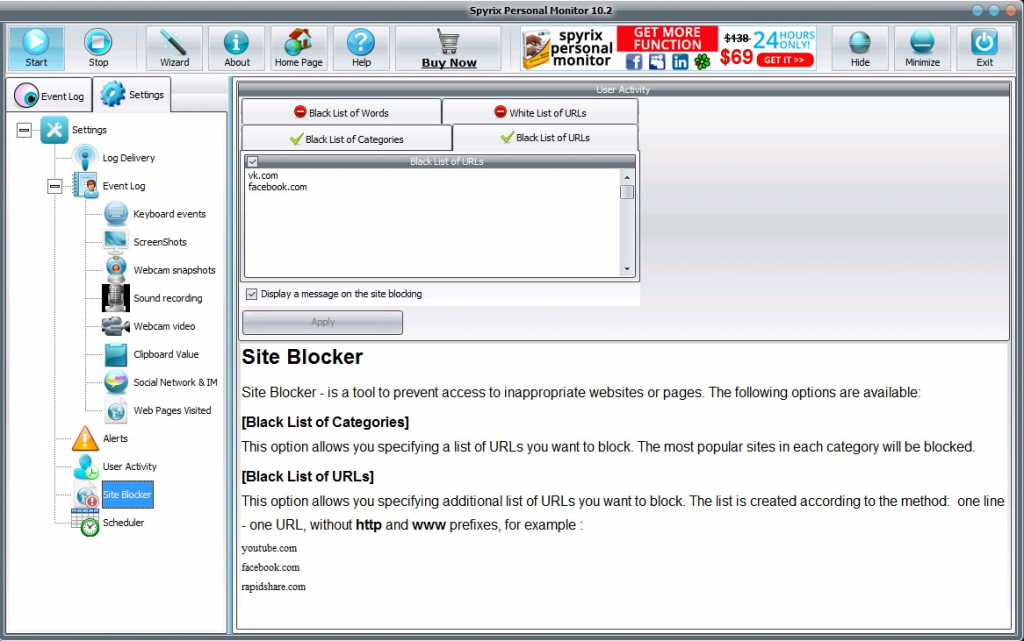
Task: Select Webcam snapshots in settings tree
Action: tap(174, 270)
